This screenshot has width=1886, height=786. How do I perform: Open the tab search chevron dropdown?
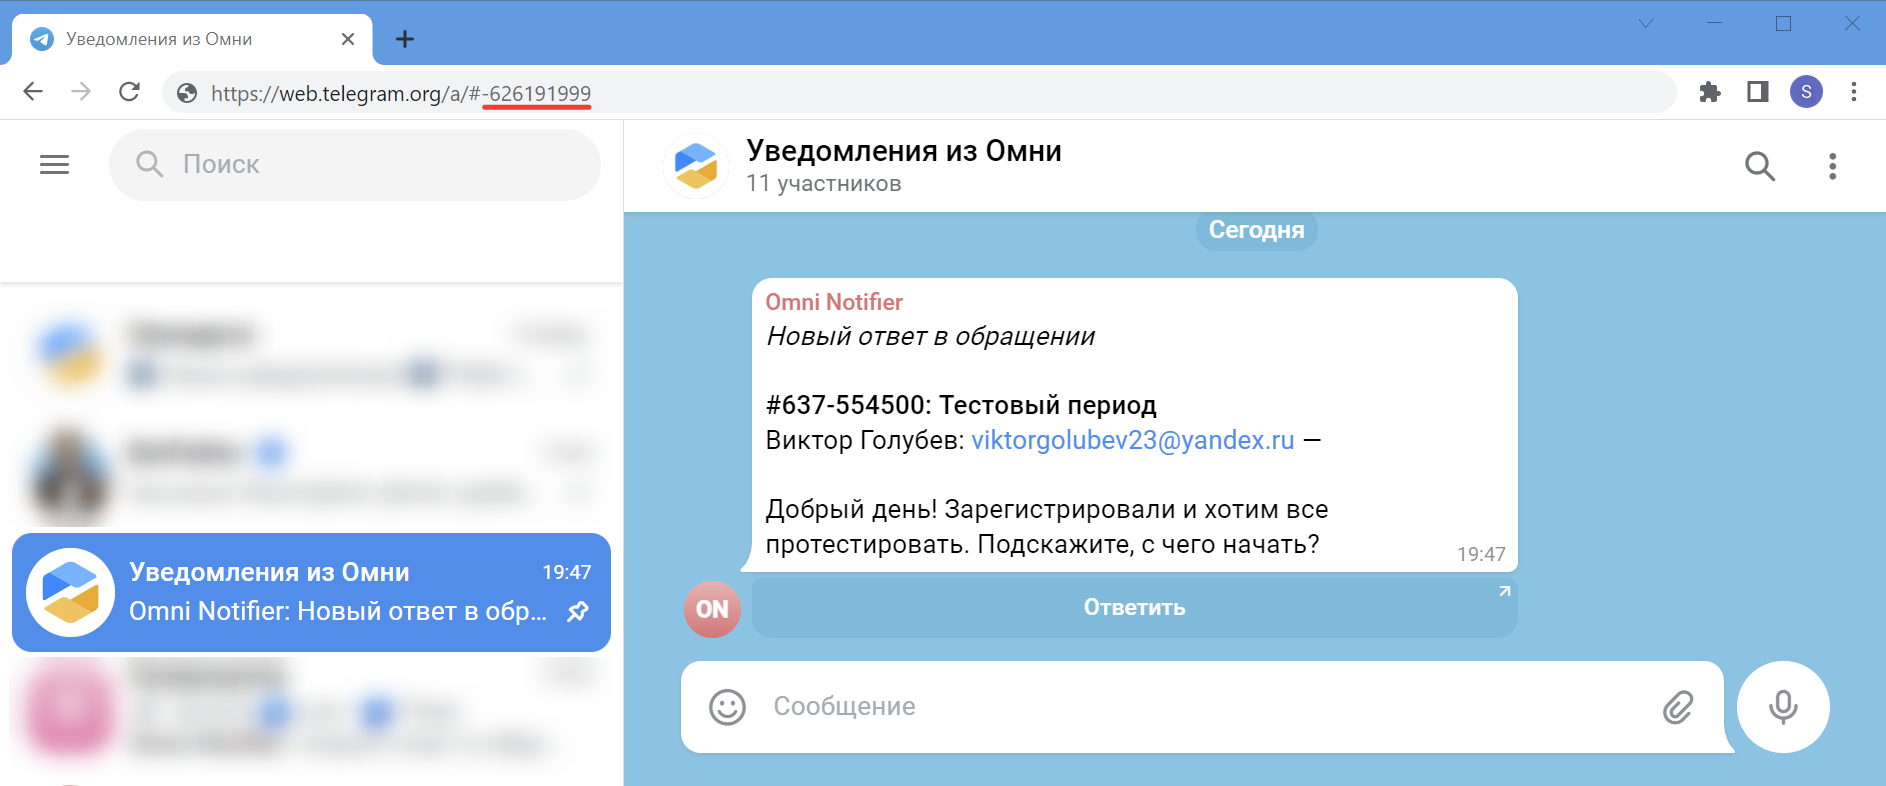click(x=1646, y=23)
